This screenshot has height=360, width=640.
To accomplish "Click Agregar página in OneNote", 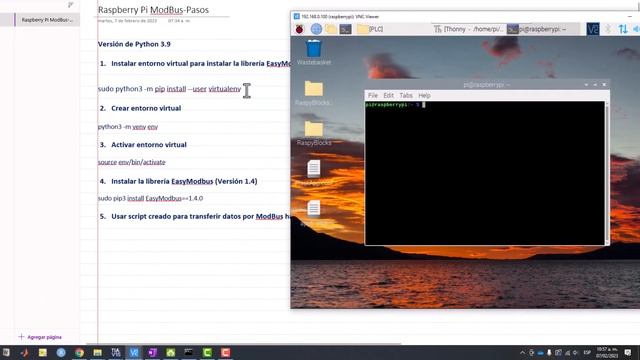I will tap(40, 337).
